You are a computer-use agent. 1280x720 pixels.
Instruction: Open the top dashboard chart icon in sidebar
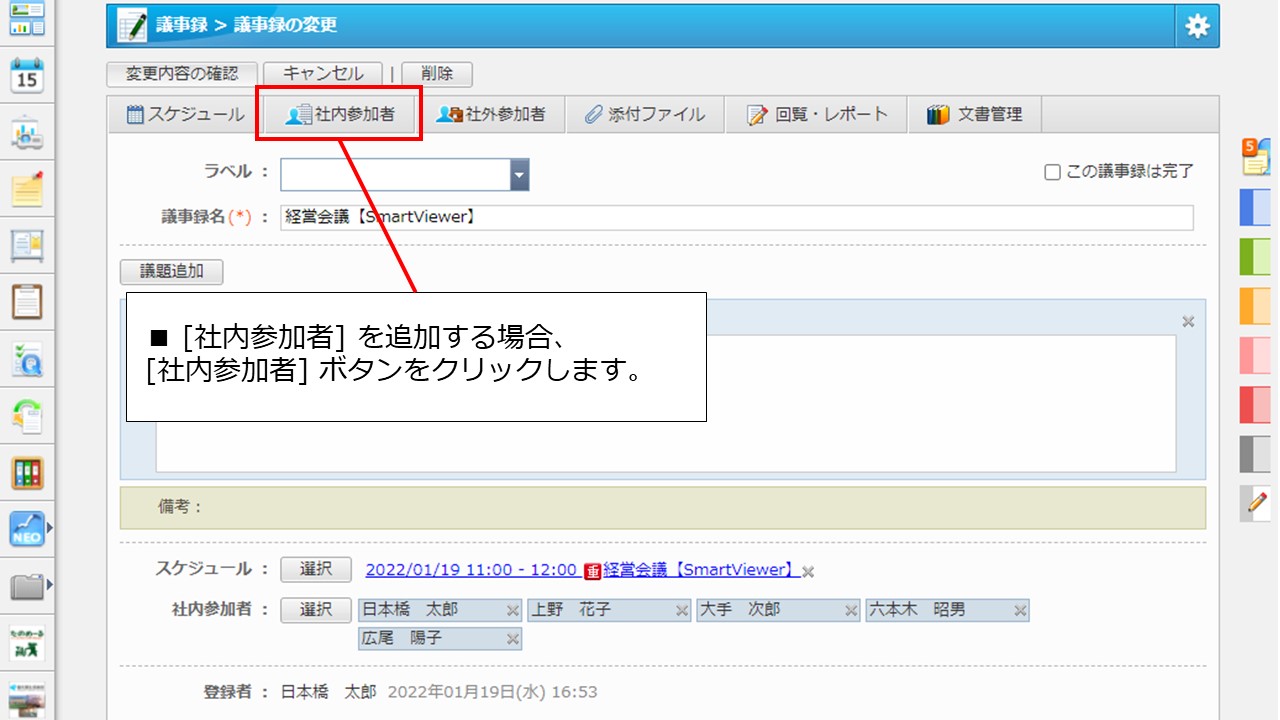[27, 19]
